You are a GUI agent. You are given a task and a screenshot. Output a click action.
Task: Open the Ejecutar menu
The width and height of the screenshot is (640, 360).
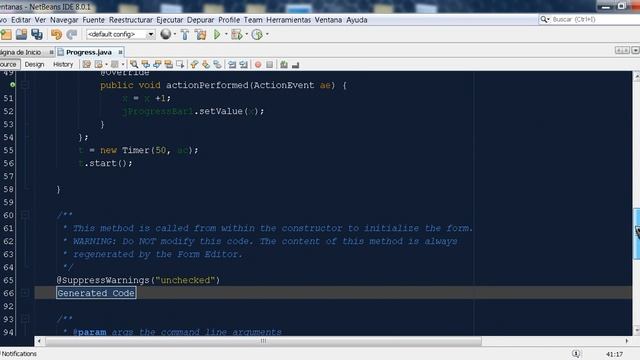[x=169, y=20]
